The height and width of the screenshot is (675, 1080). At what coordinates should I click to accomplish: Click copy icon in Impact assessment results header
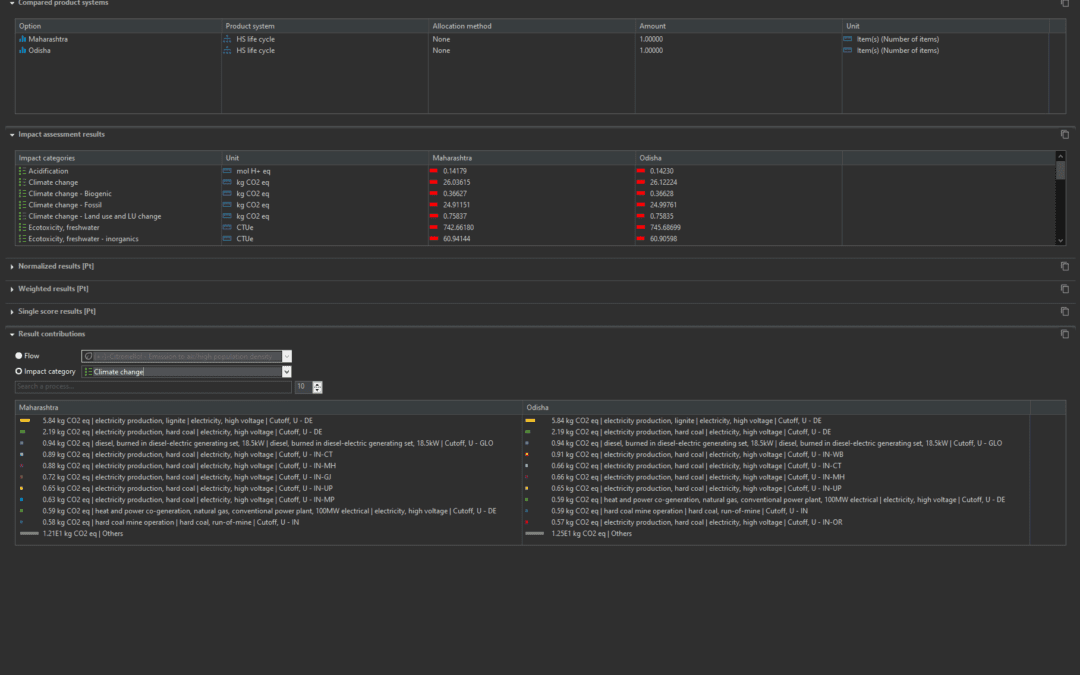pos(1065,134)
